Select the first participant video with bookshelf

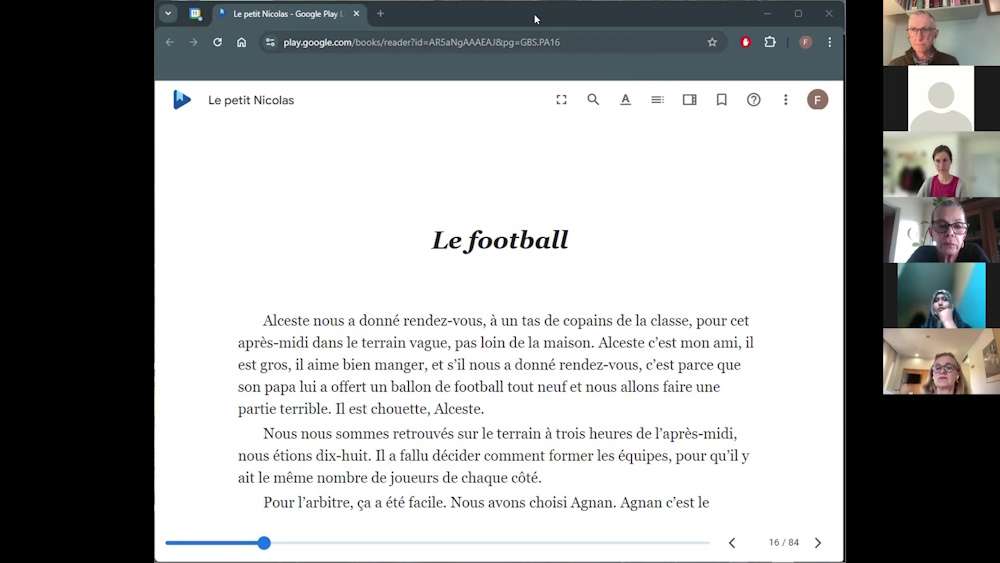(941, 33)
